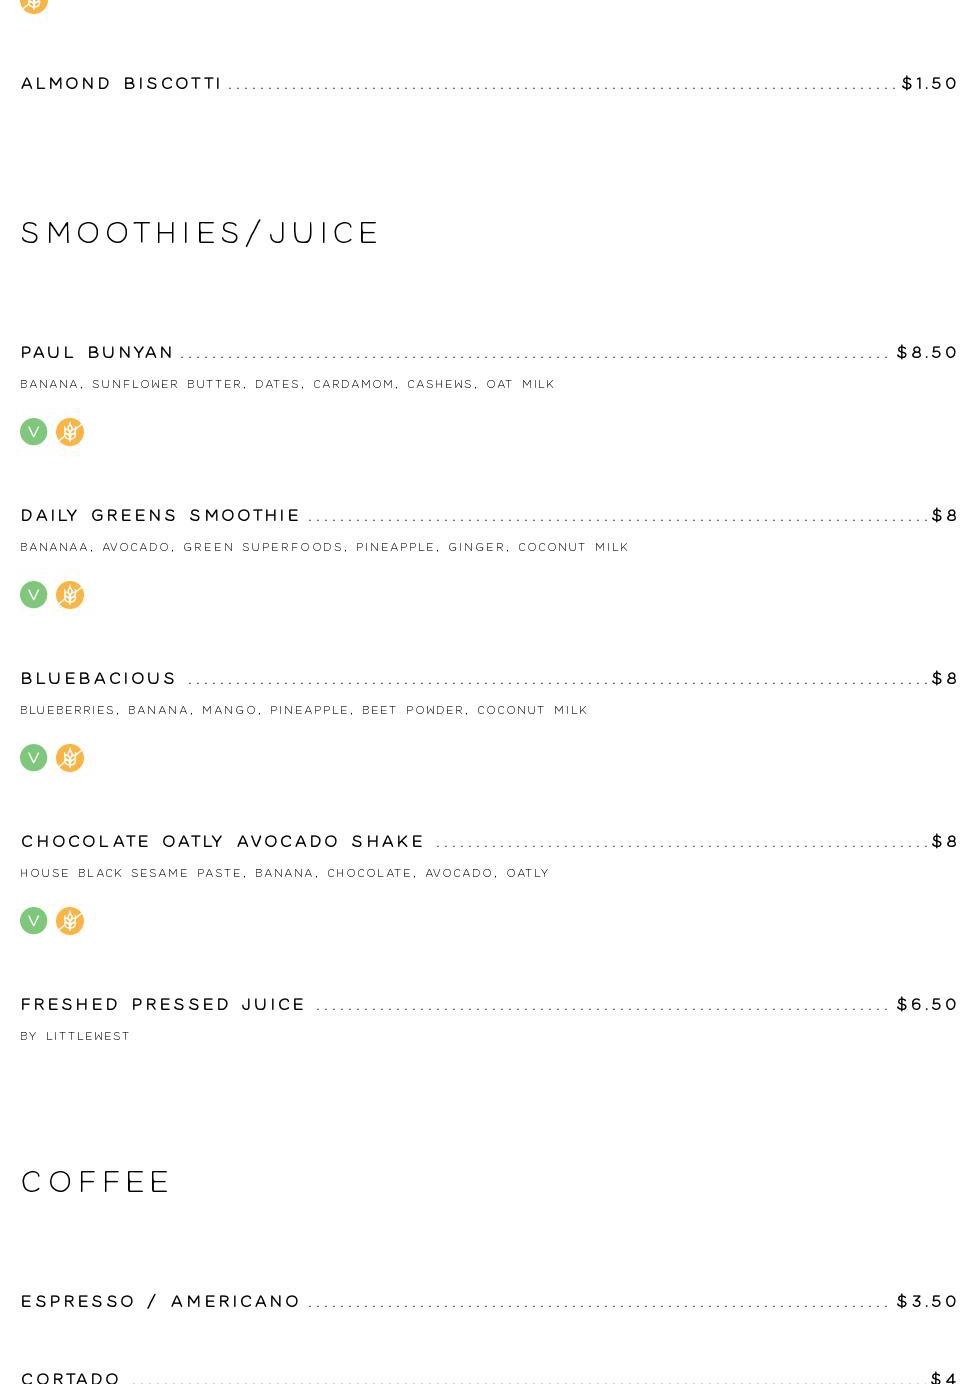This screenshot has width=965, height=1384.
Task: Click the vegan icon under Paul Bunyan
Action: point(34,432)
